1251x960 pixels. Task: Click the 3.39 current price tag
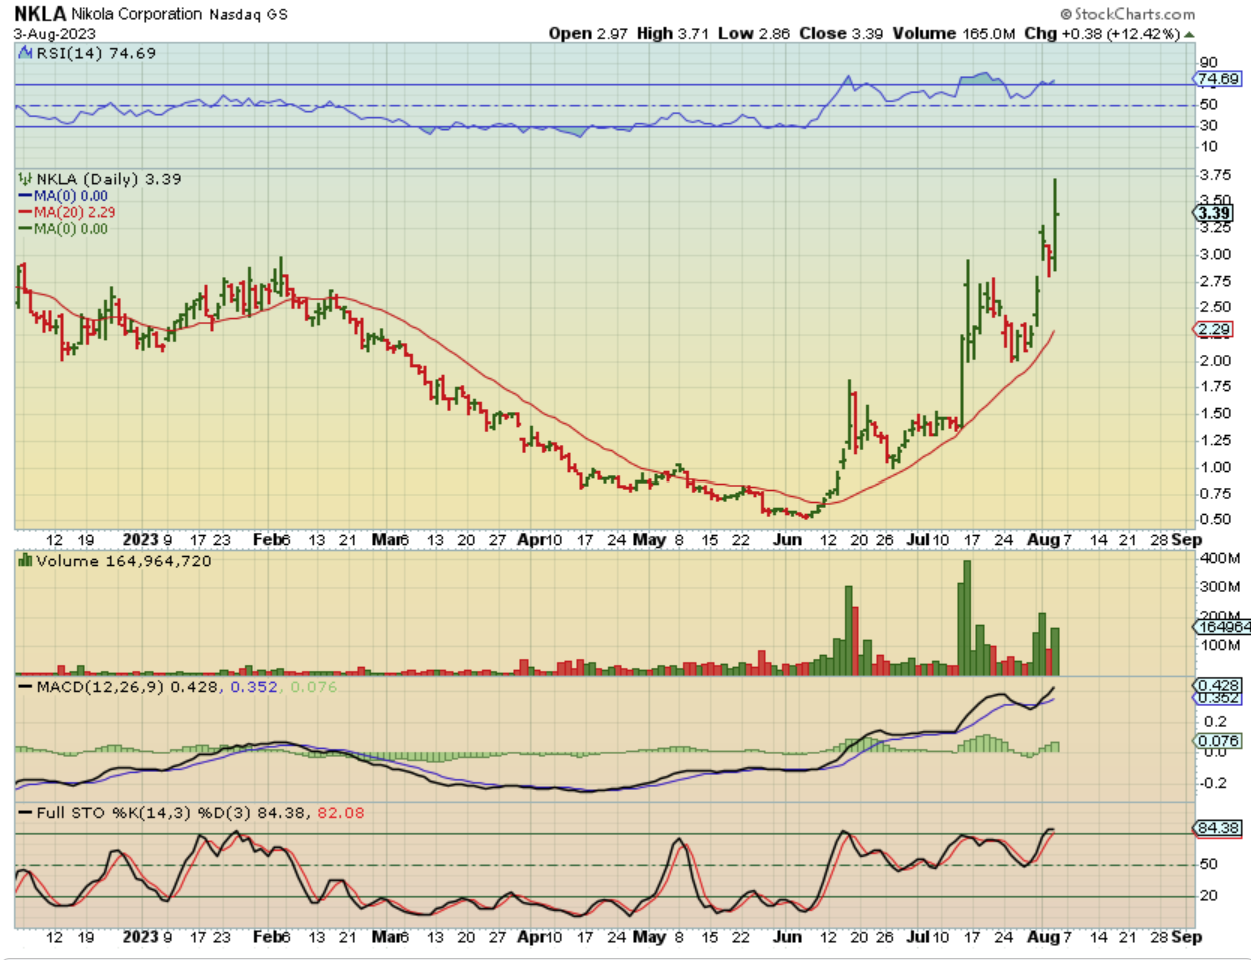tap(1214, 213)
